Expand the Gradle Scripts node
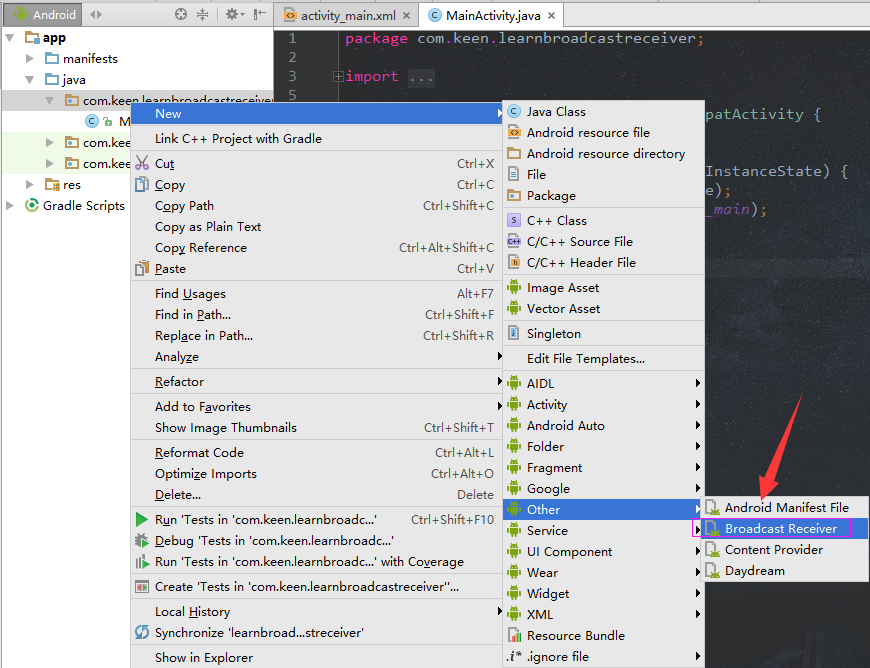Image resolution: width=870 pixels, height=668 pixels. pyautogui.click(x=10, y=205)
